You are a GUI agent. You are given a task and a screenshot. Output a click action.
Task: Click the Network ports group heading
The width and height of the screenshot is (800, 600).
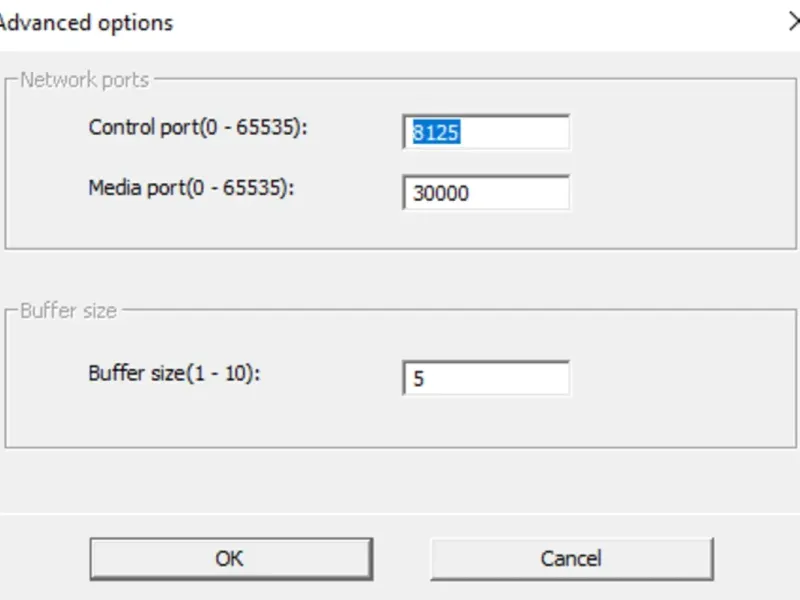tap(84, 80)
